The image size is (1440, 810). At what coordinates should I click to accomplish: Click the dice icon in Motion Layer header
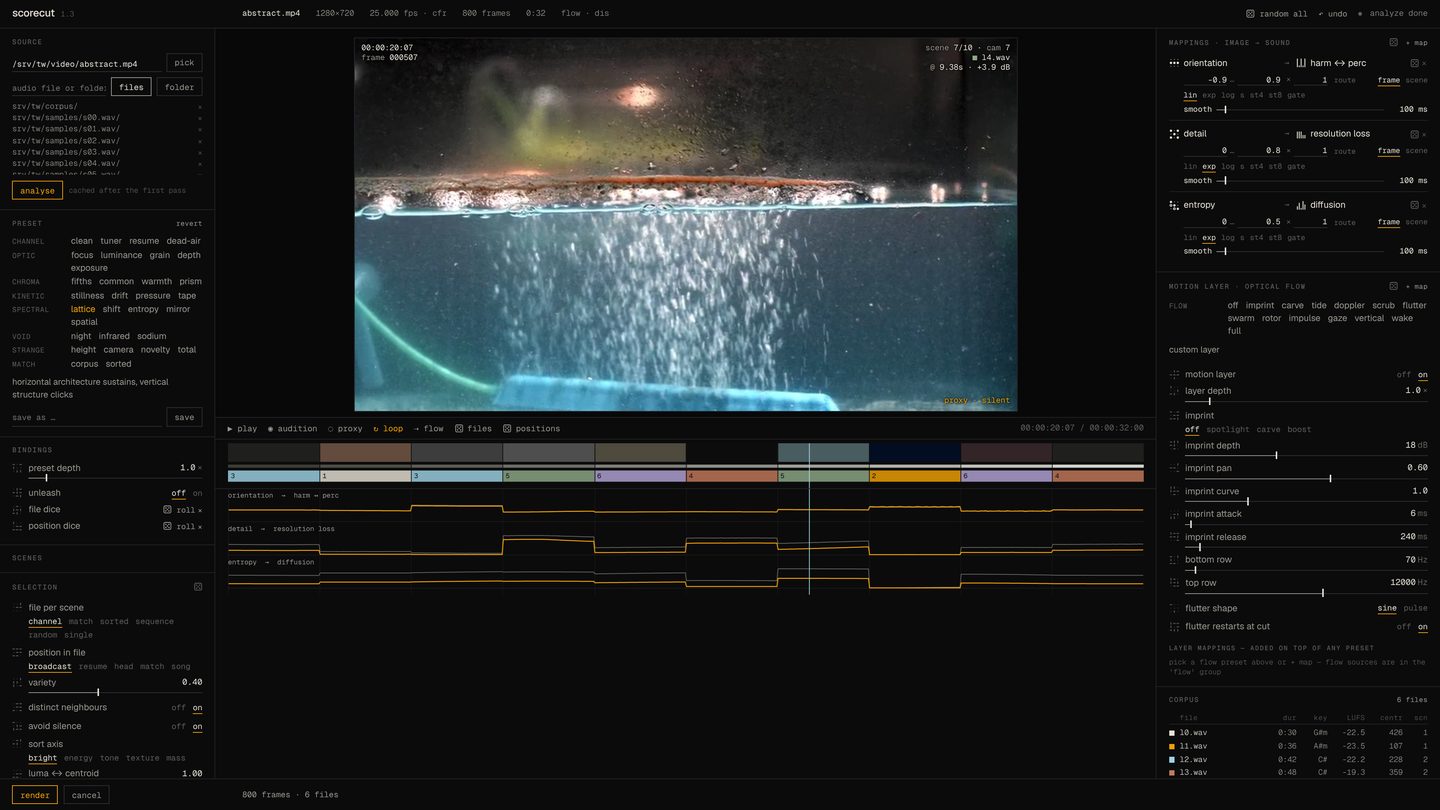pyautogui.click(x=1393, y=286)
